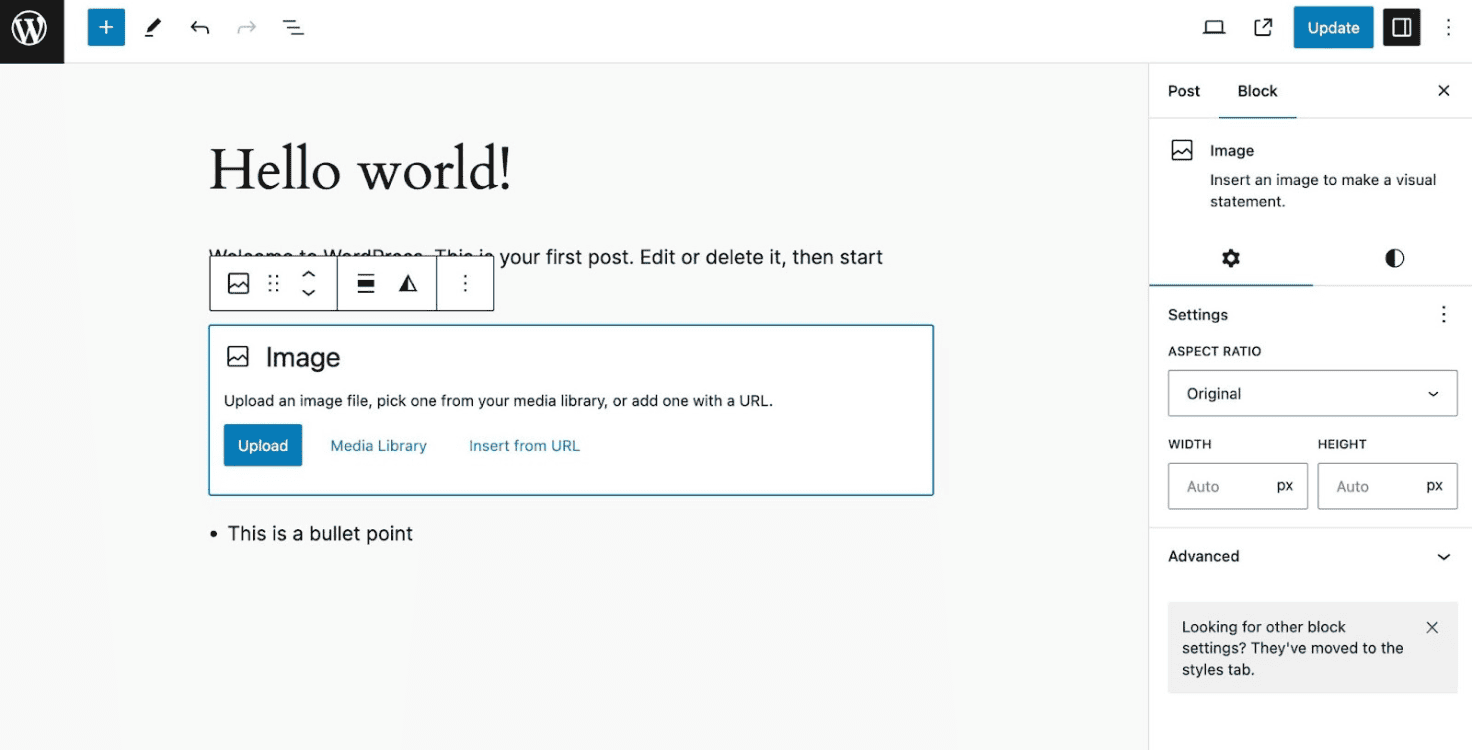Click the Undo arrow in the top toolbar

(x=200, y=27)
